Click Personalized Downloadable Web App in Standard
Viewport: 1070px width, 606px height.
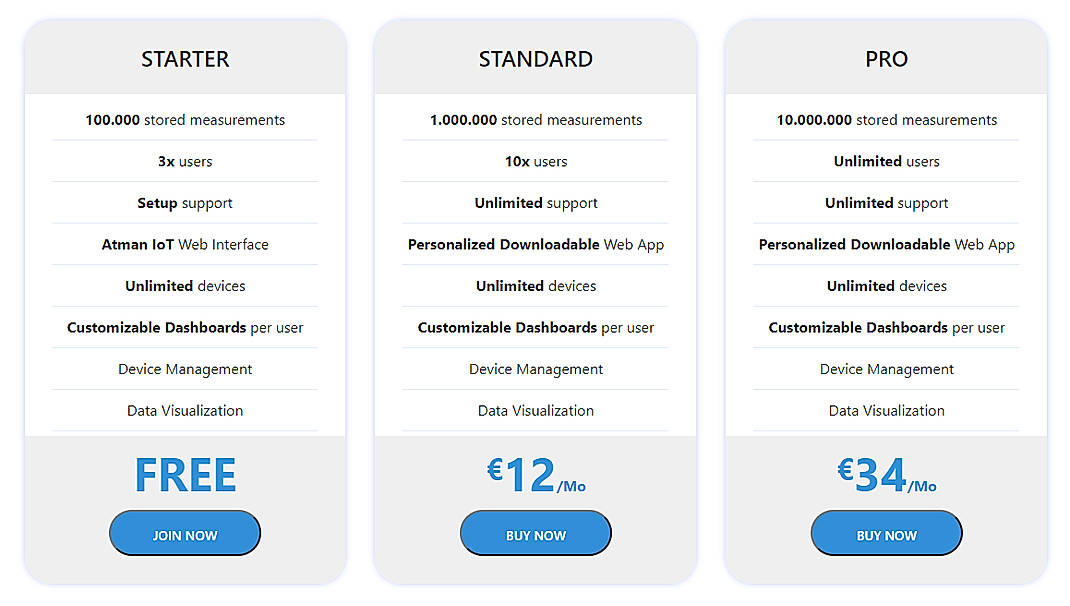pyautogui.click(x=535, y=244)
